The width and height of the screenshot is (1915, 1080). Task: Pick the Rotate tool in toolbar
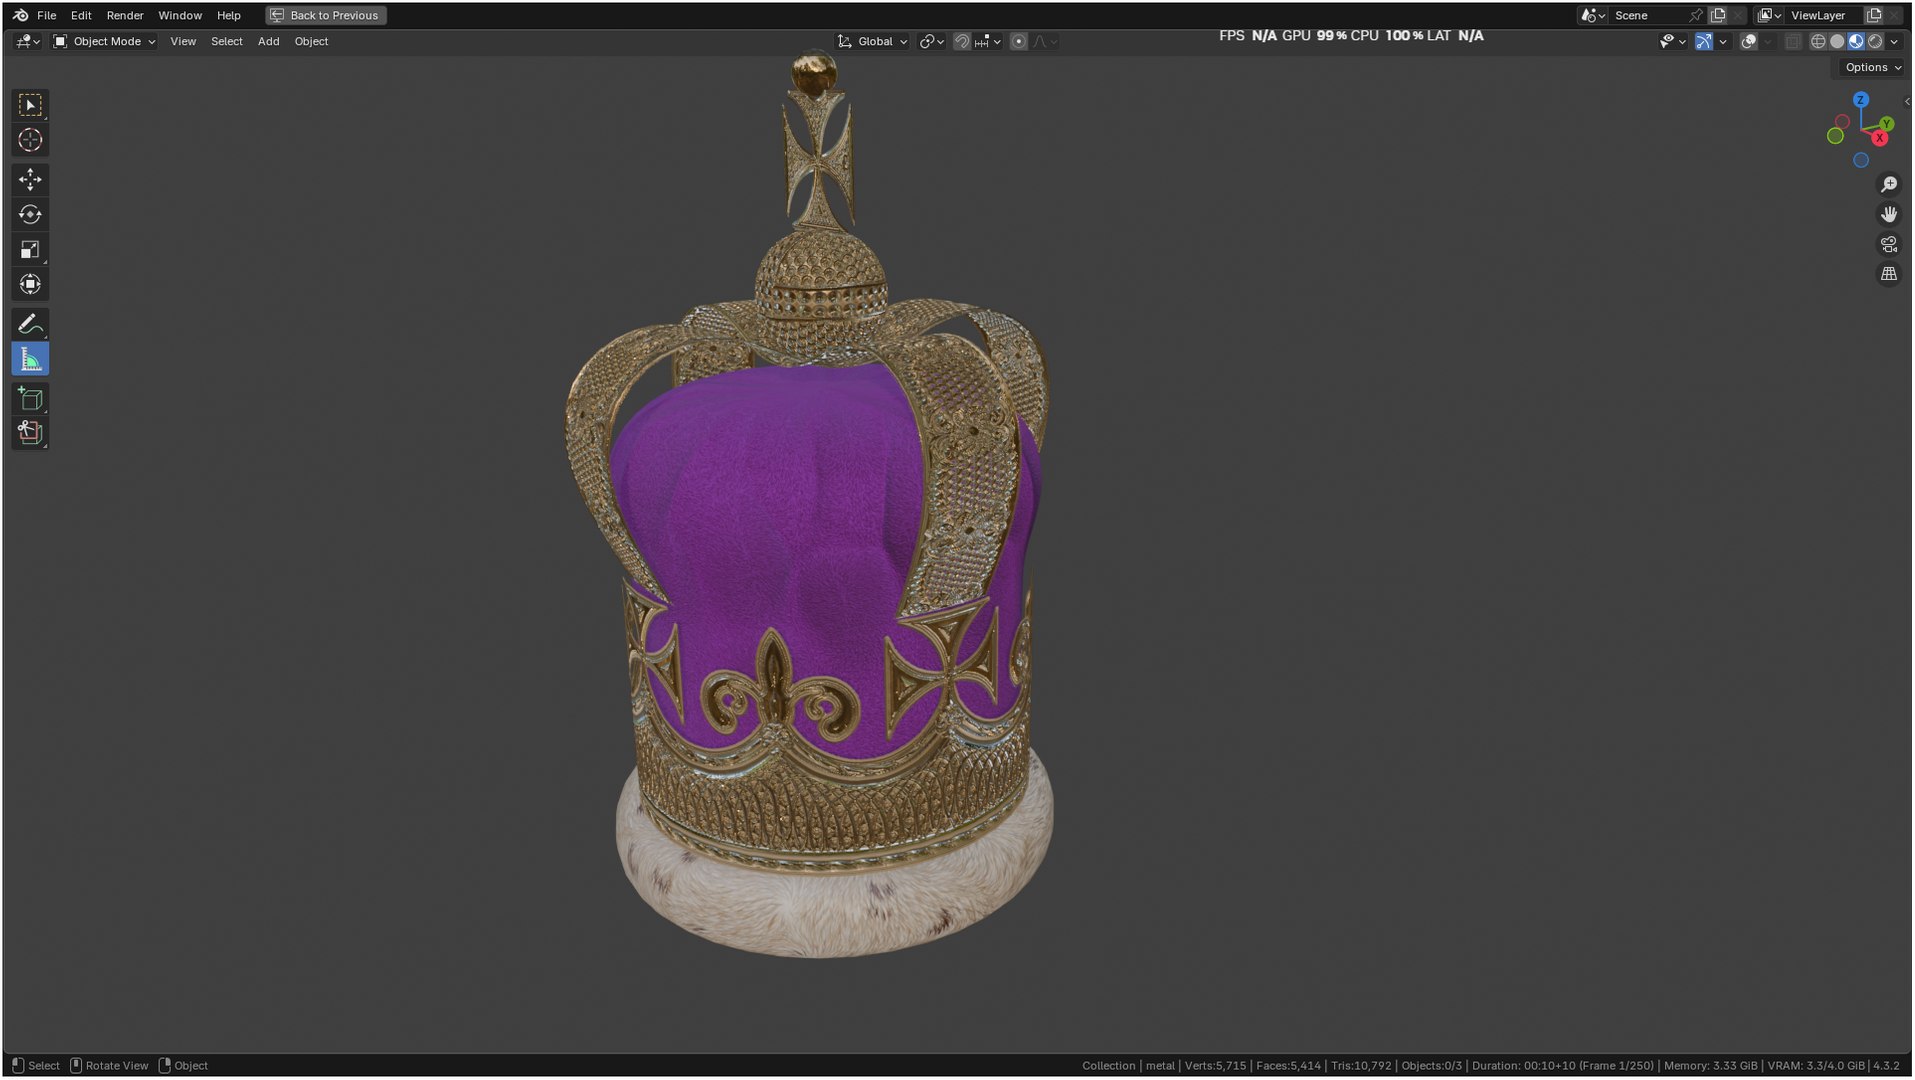pos(30,214)
